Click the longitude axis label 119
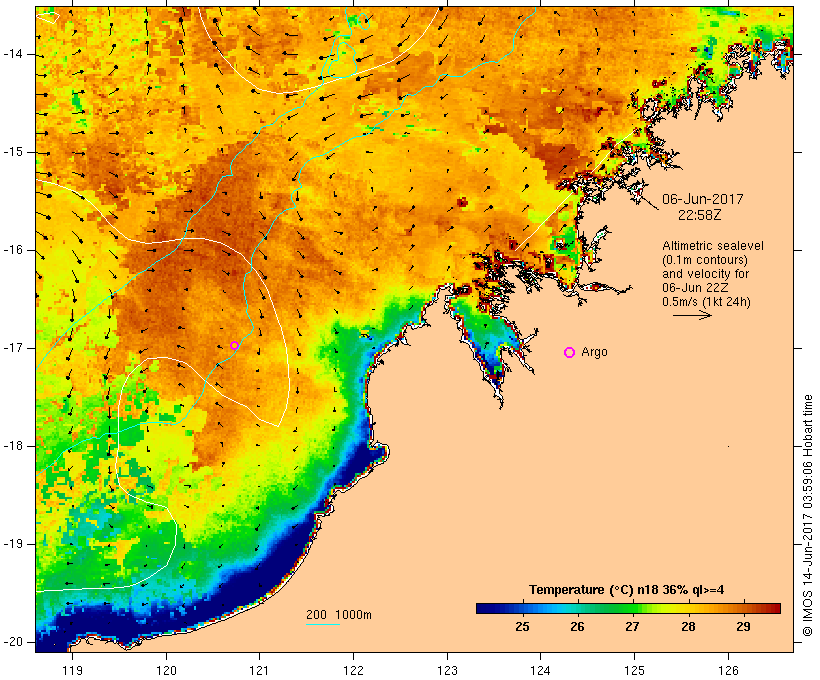 tap(72, 670)
